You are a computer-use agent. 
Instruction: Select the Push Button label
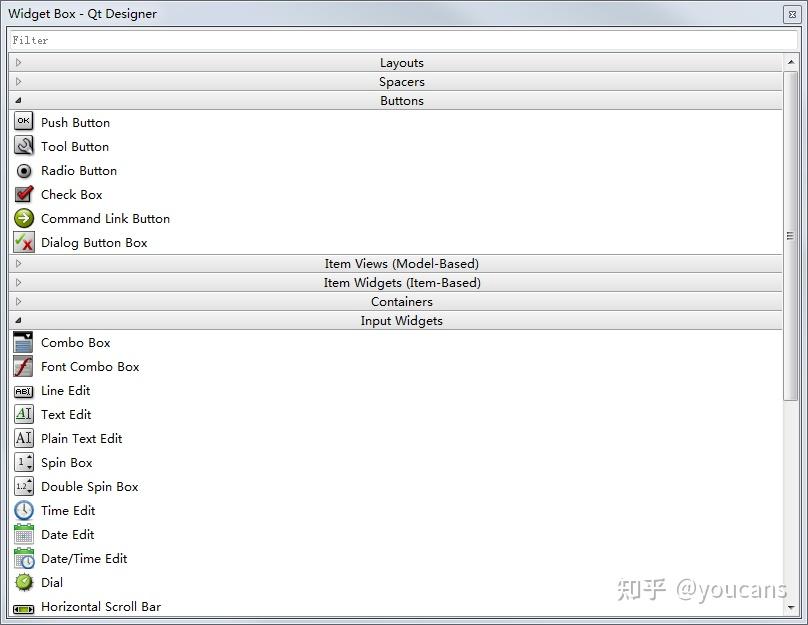(x=75, y=123)
